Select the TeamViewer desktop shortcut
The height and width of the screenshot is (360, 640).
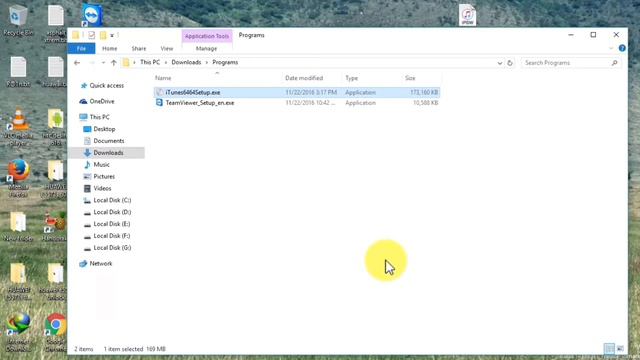(x=92, y=16)
